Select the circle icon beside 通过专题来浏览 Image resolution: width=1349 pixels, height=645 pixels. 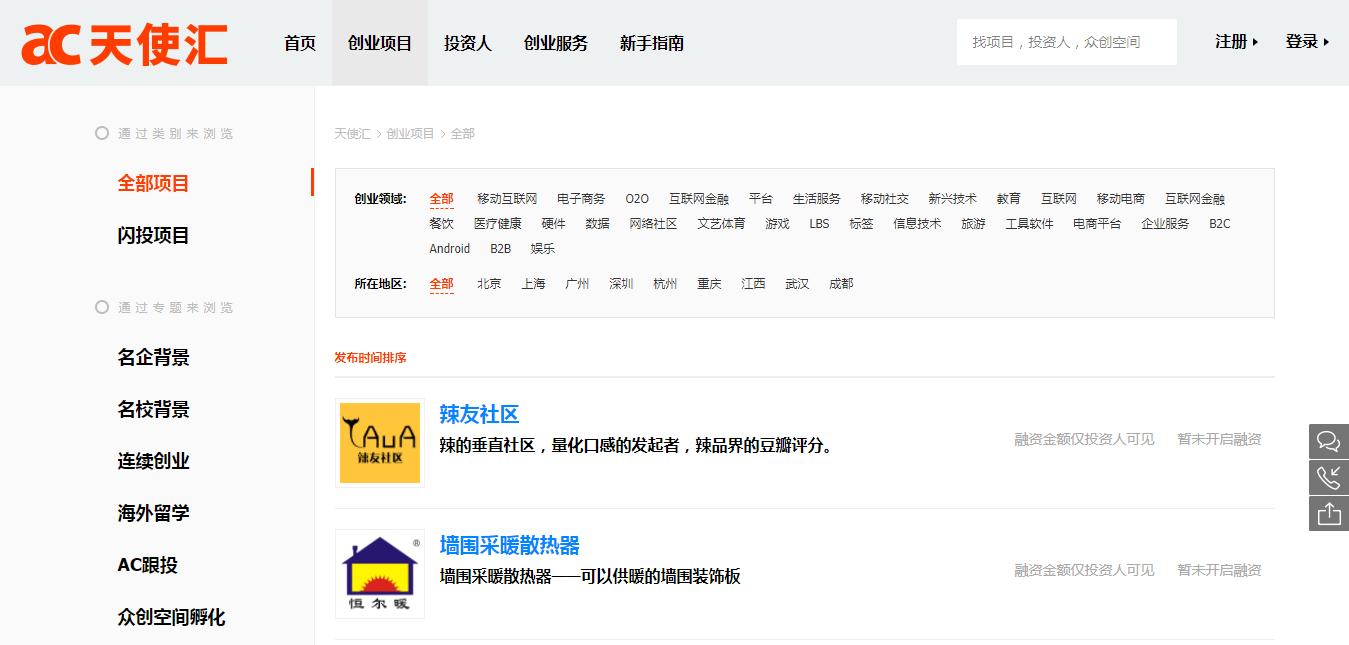tap(100, 307)
